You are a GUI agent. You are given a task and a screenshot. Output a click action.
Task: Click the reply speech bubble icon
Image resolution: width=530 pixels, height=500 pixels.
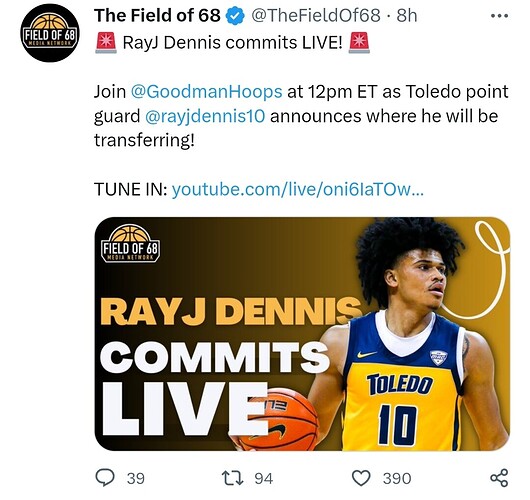pyautogui.click(x=105, y=478)
